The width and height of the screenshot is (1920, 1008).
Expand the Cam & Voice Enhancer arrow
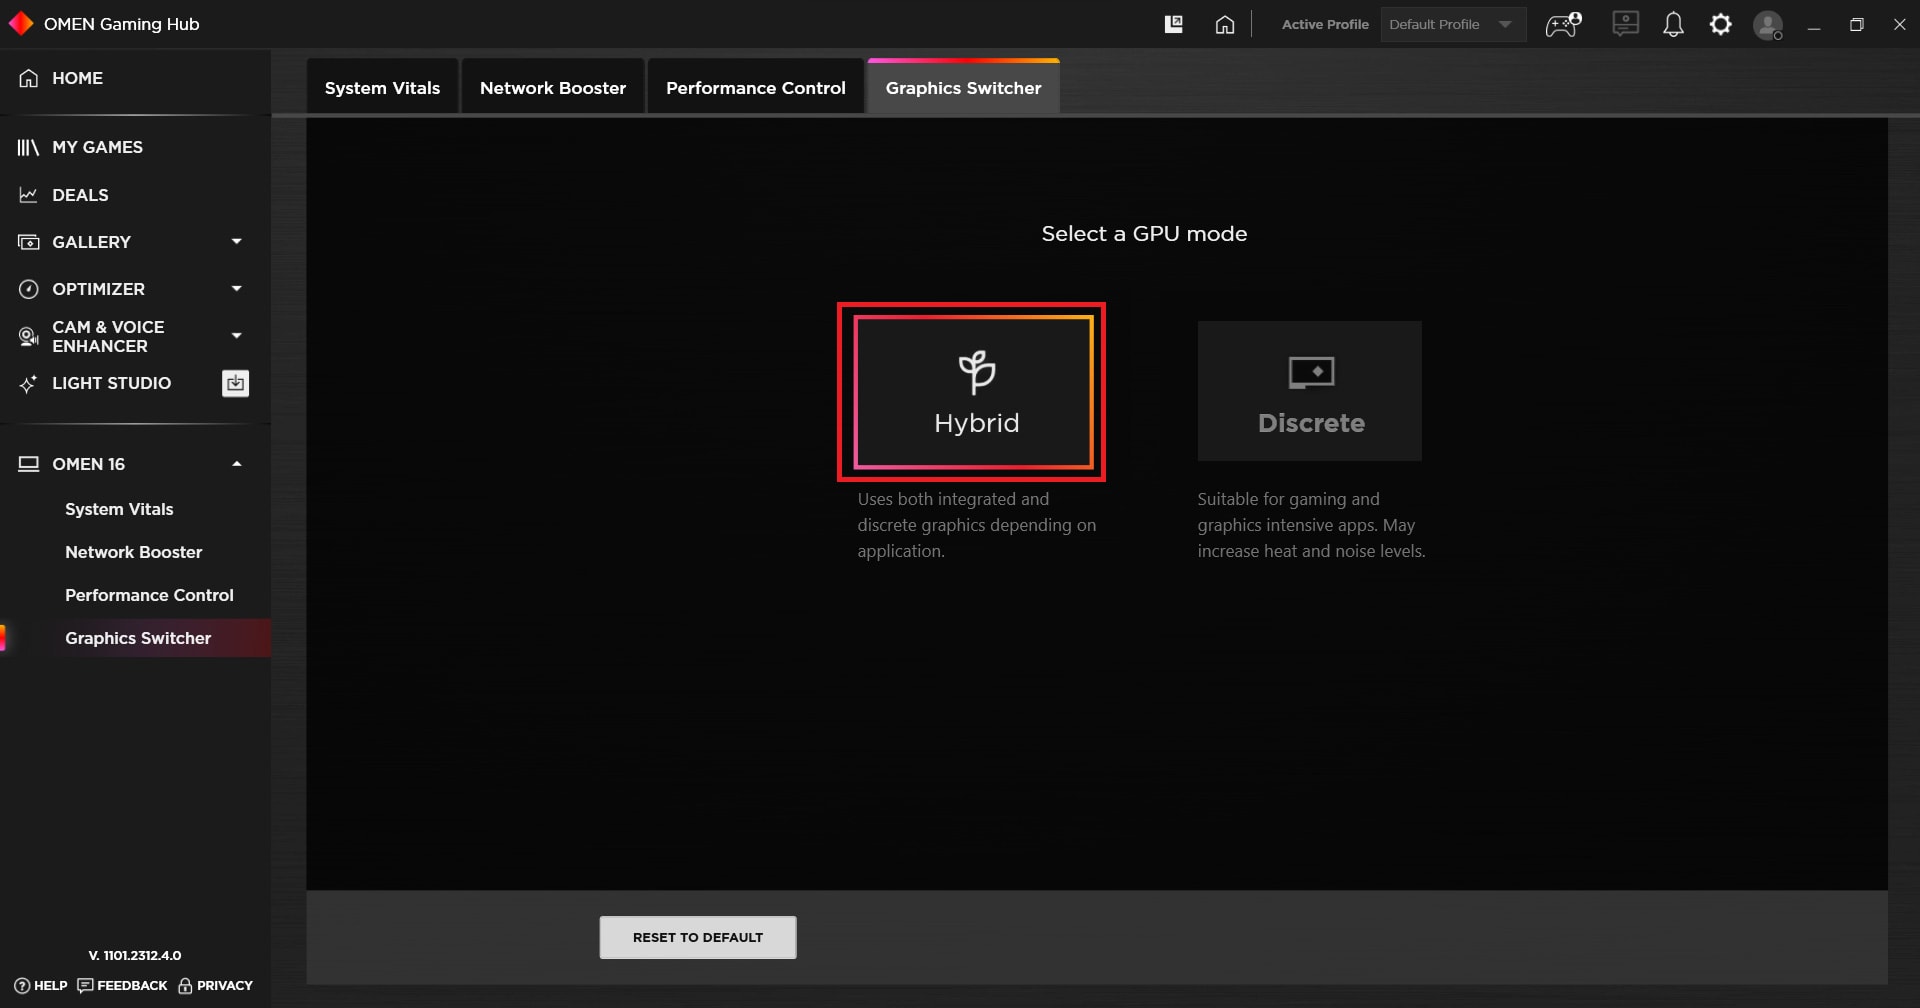click(237, 335)
